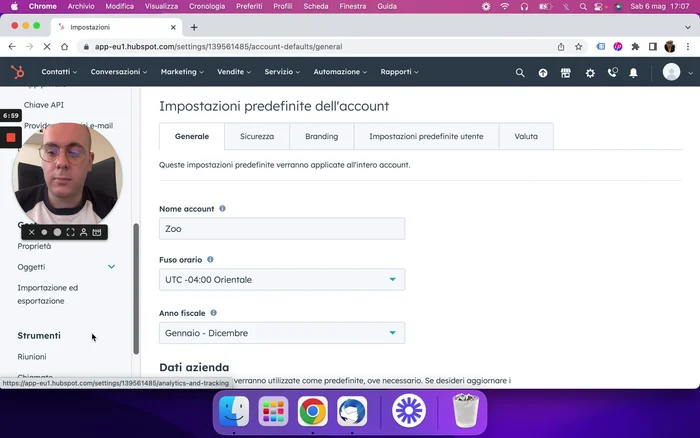
Task: Open Thunderbird from the Dock
Action: coord(352,411)
